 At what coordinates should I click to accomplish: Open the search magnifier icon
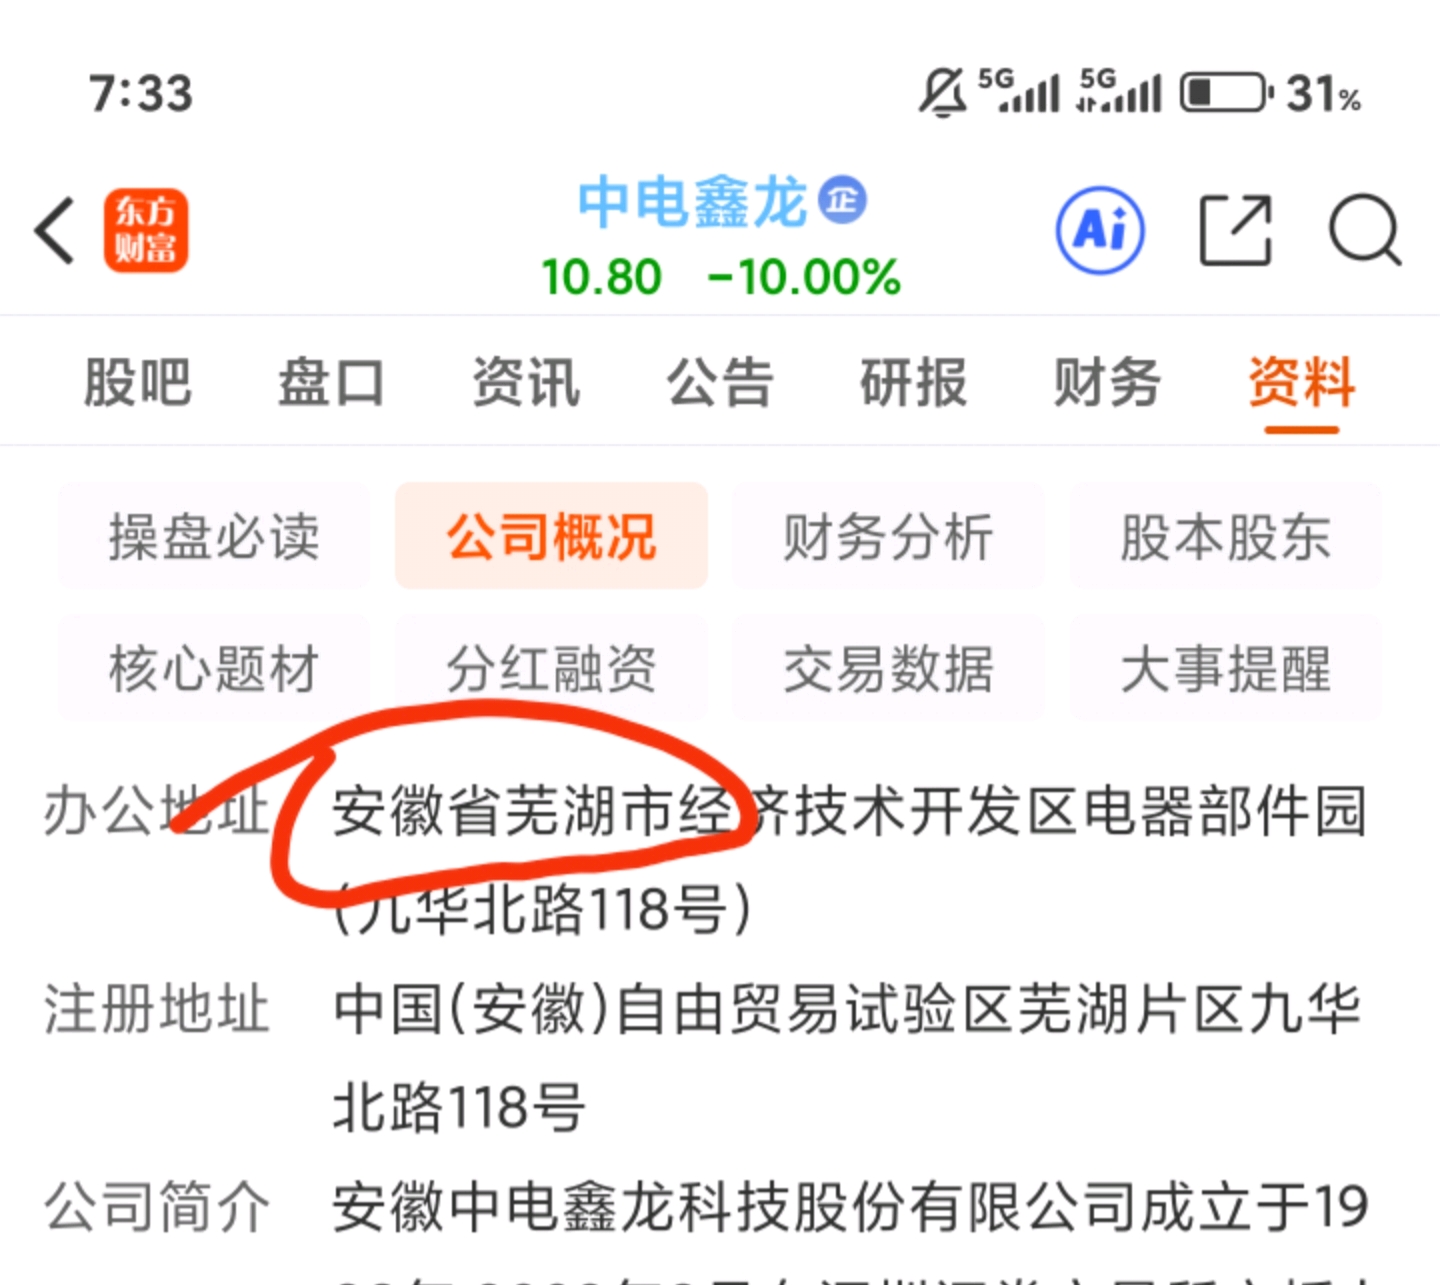click(1365, 231)
